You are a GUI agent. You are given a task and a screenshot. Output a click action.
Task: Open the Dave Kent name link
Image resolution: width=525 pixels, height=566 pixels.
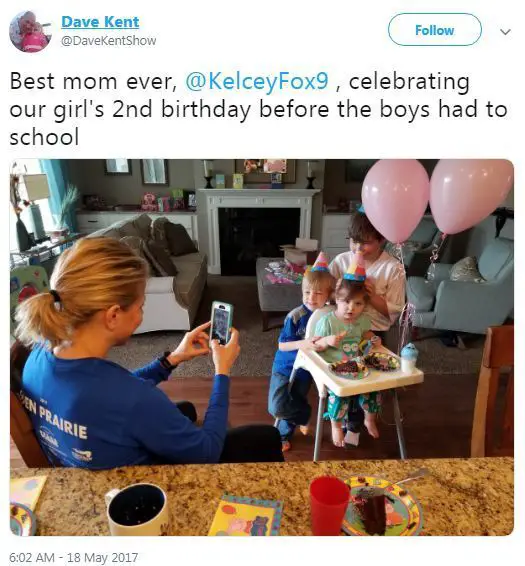coord(100,22)
